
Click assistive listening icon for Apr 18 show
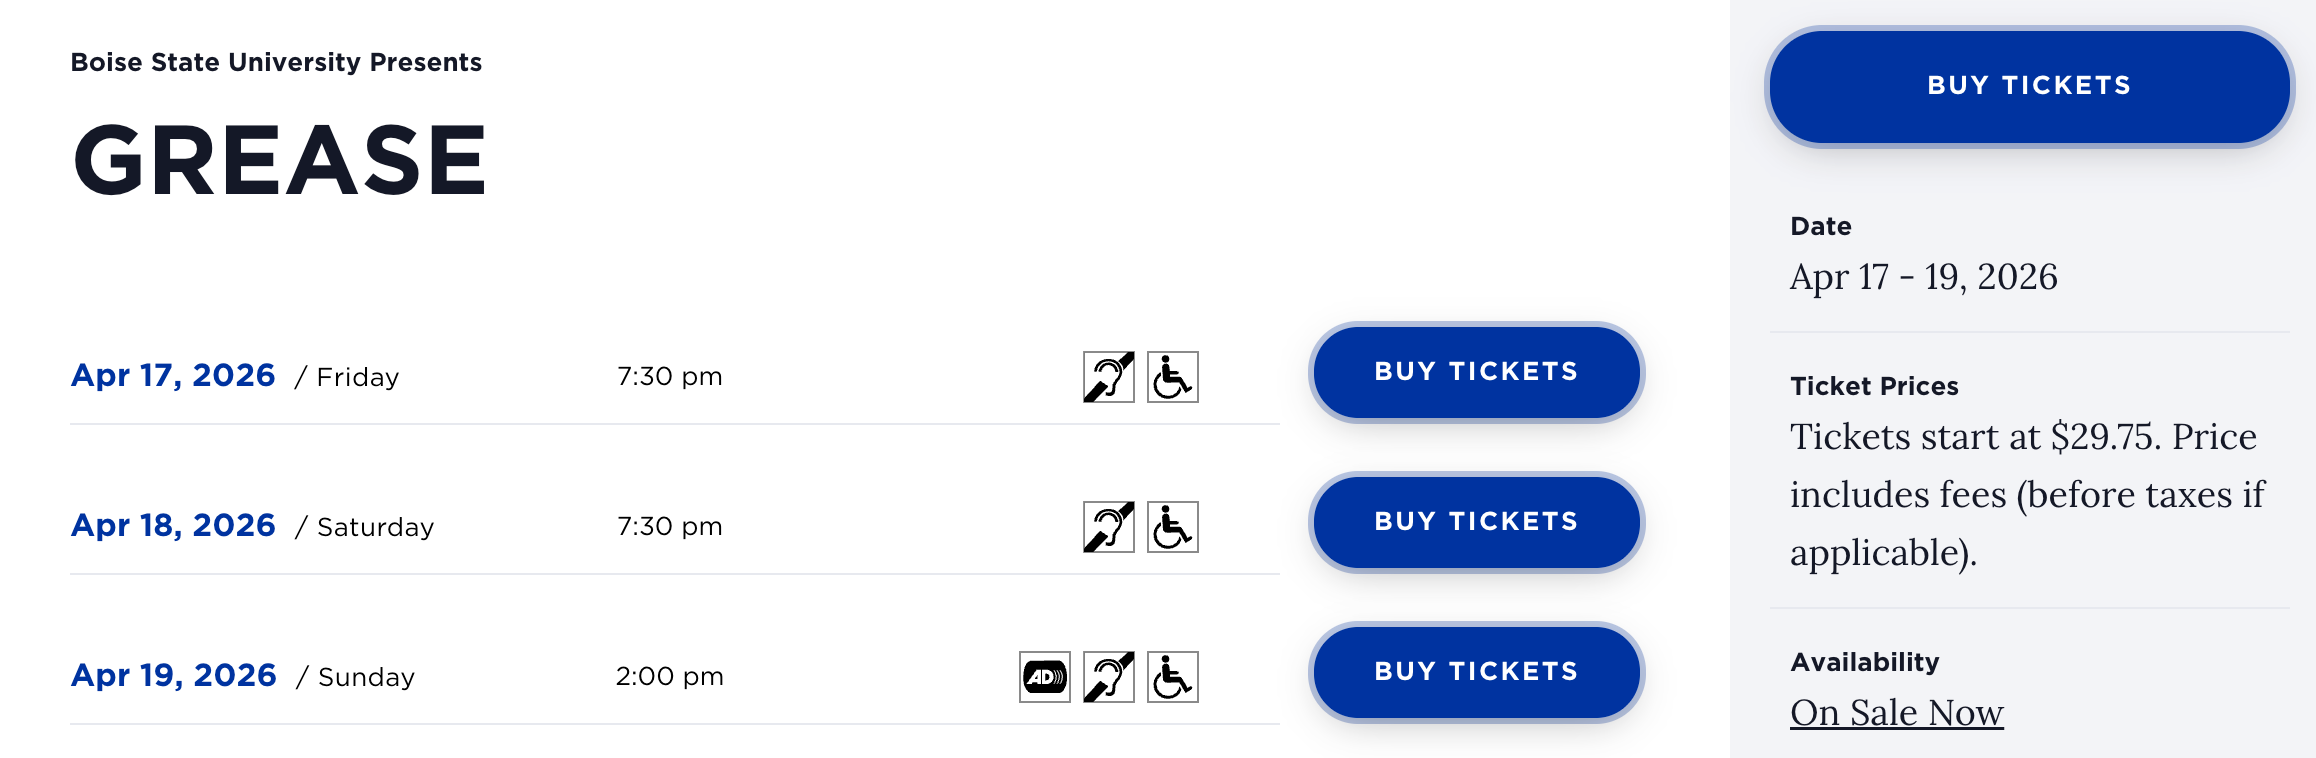pyautogui.click(x=1108, y=527)
